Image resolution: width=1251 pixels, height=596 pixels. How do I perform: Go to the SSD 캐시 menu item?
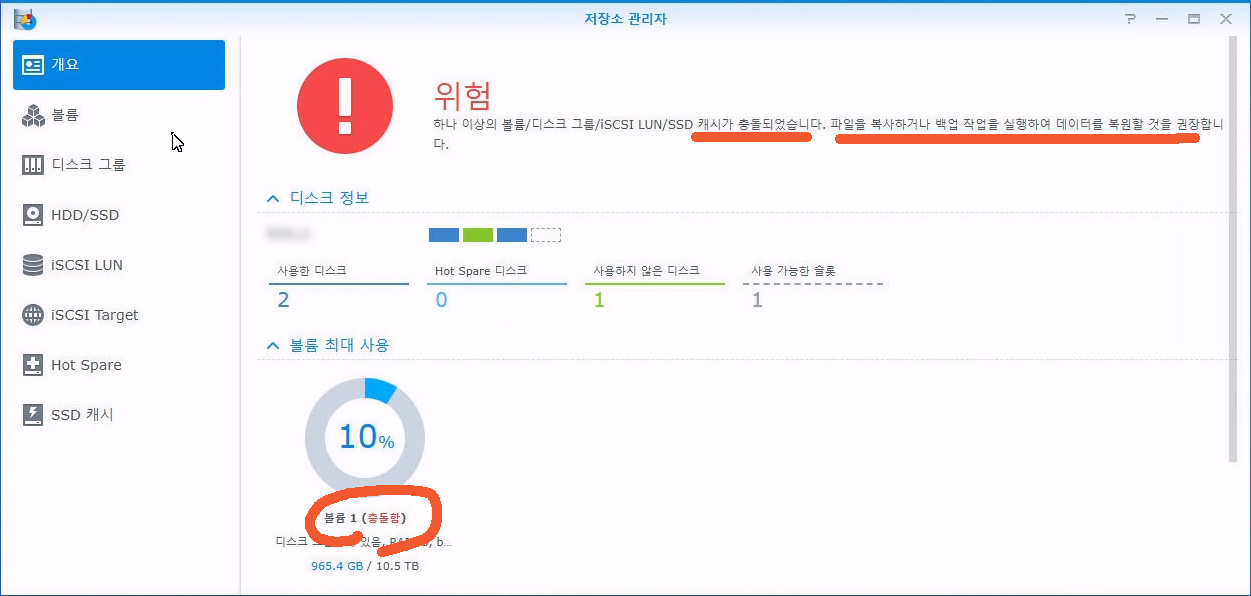(x=82, y=415)
